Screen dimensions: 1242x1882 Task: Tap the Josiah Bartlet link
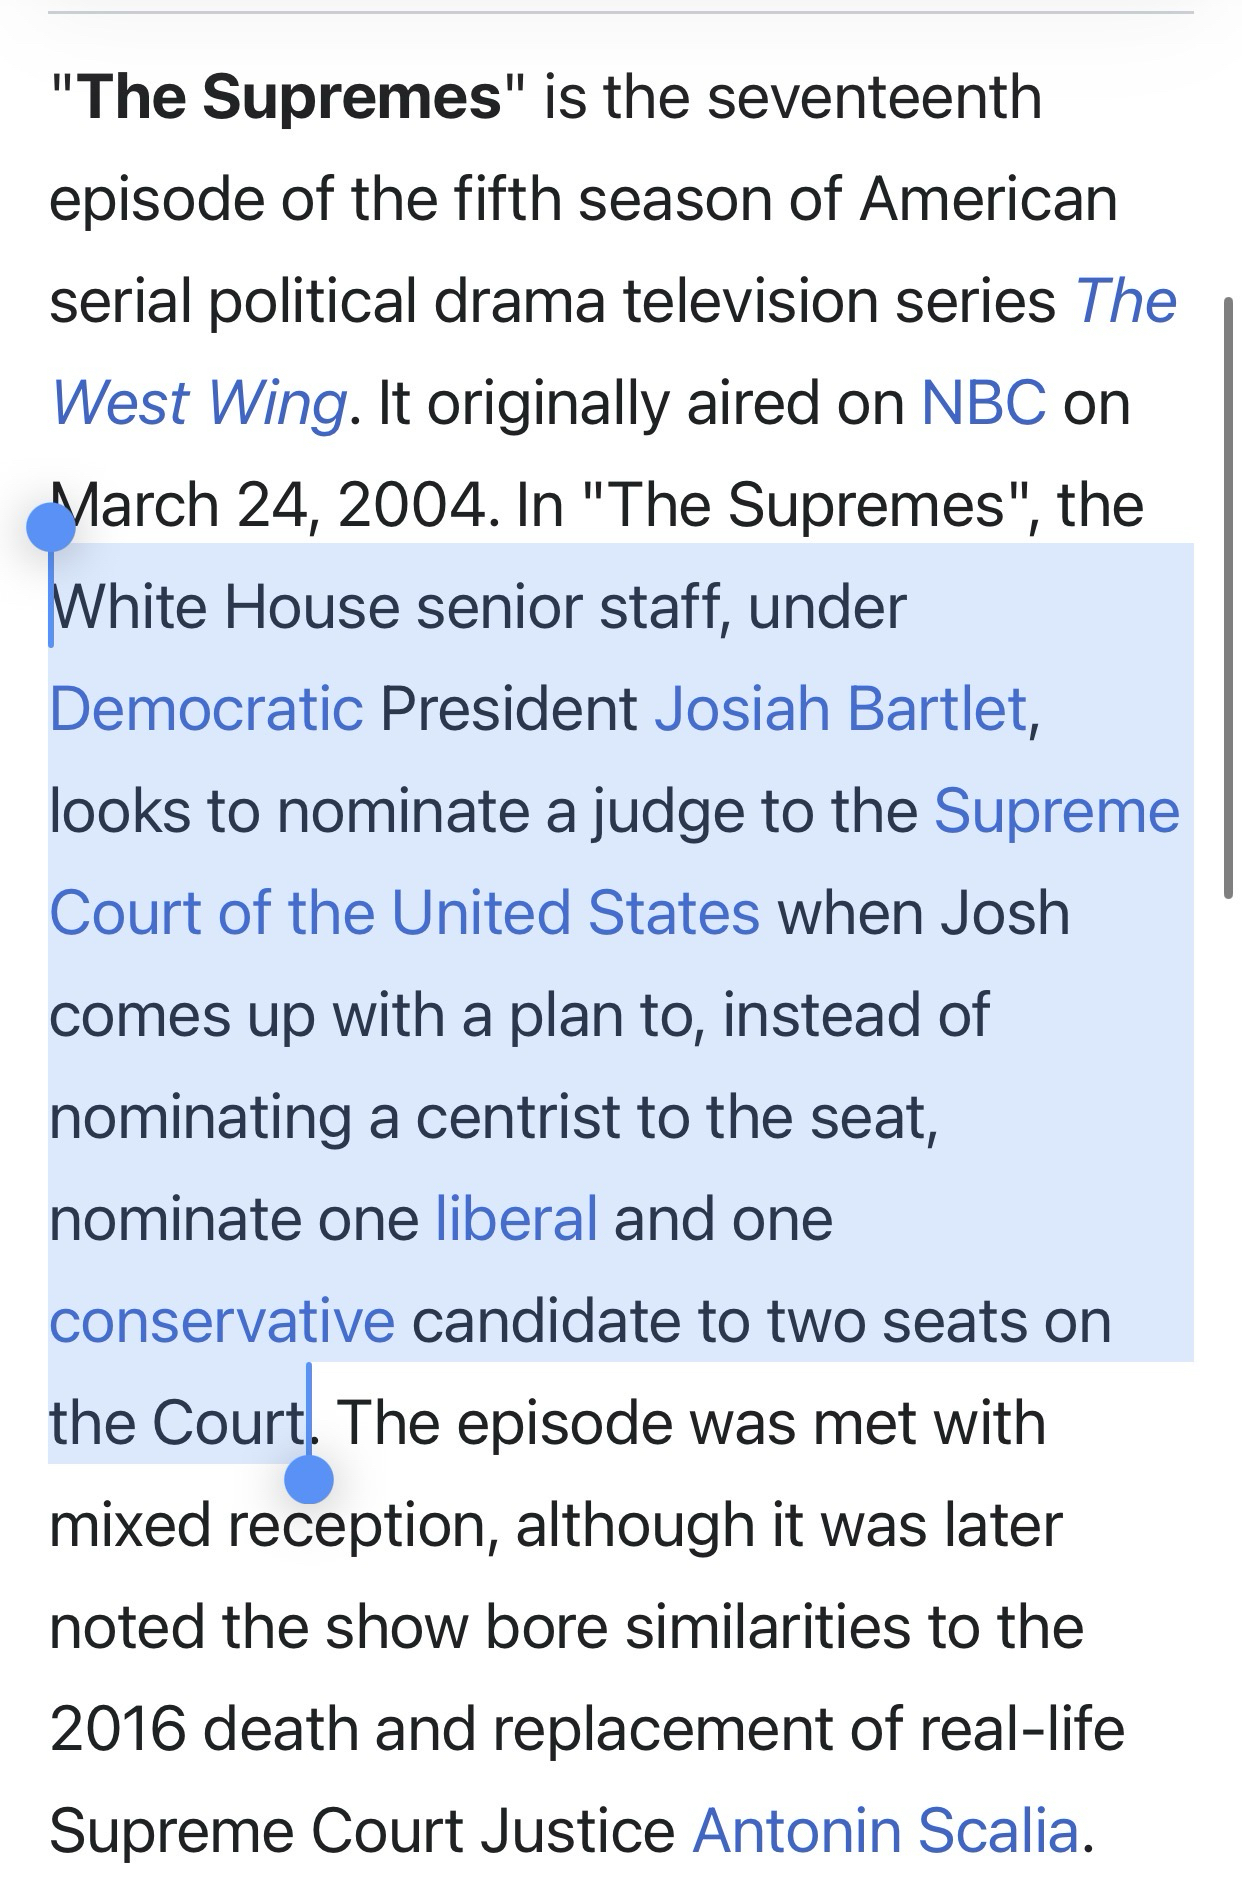click(x=840, y=709)
